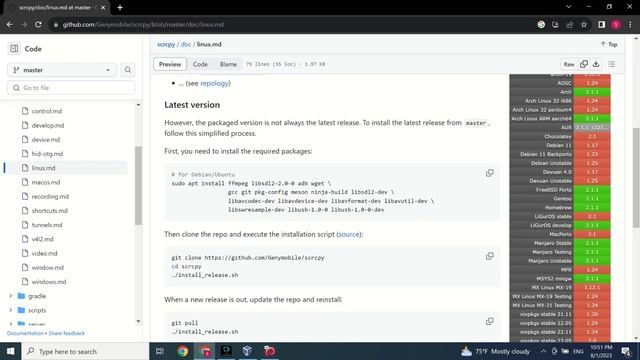This screenshot has height=360, width=640.
Task: Open device.md in file tree
Action: coord(46,140)
